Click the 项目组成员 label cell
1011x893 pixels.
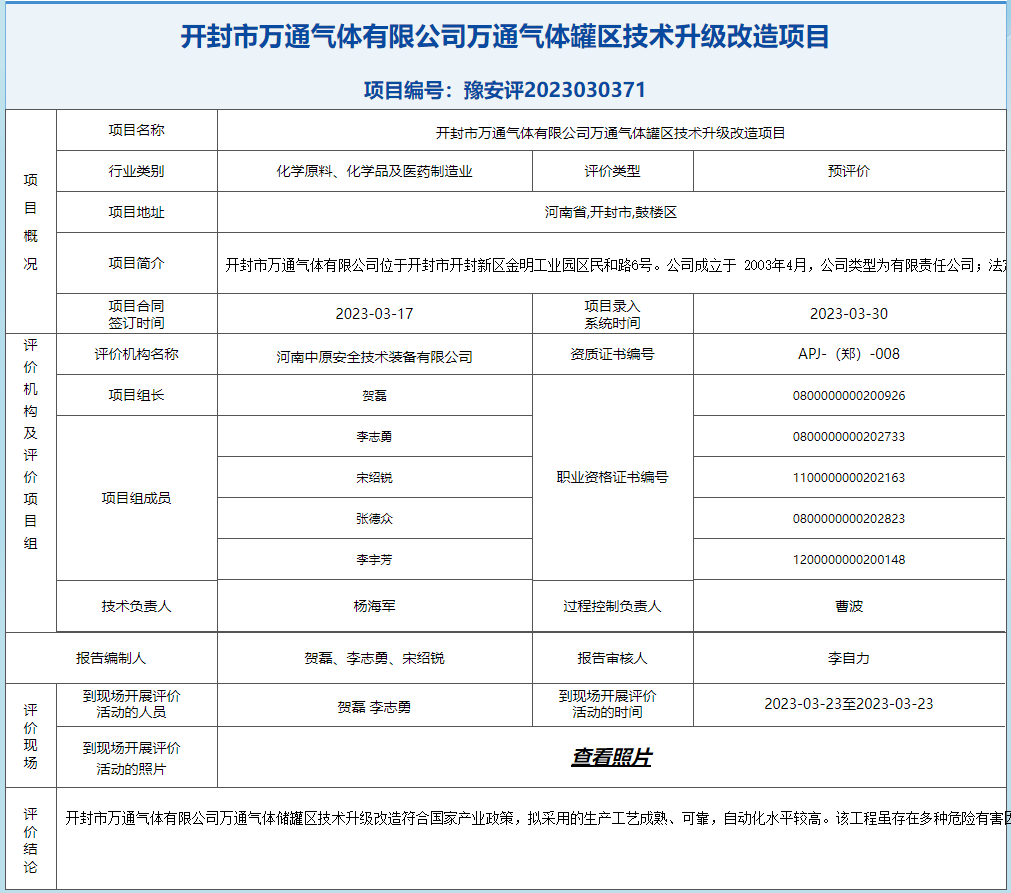[137, 498]
